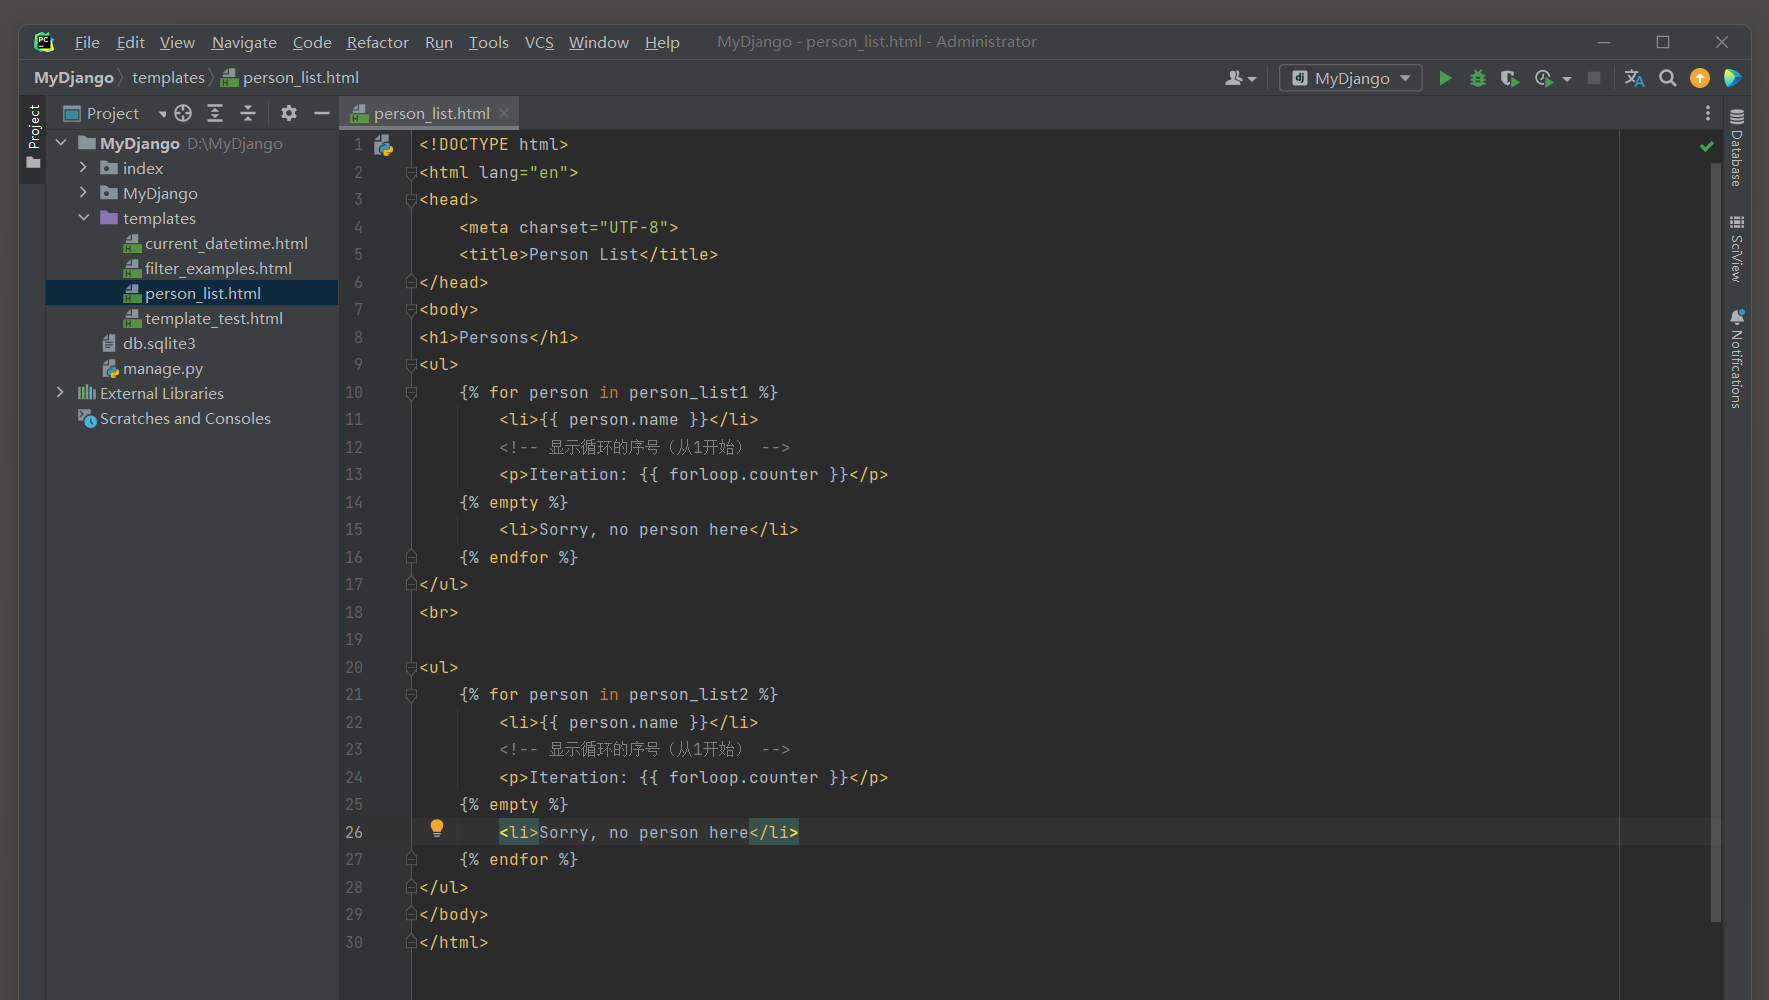Toggle the Project side tab
The image size is (1769, 1000).
tap(33, 137)
